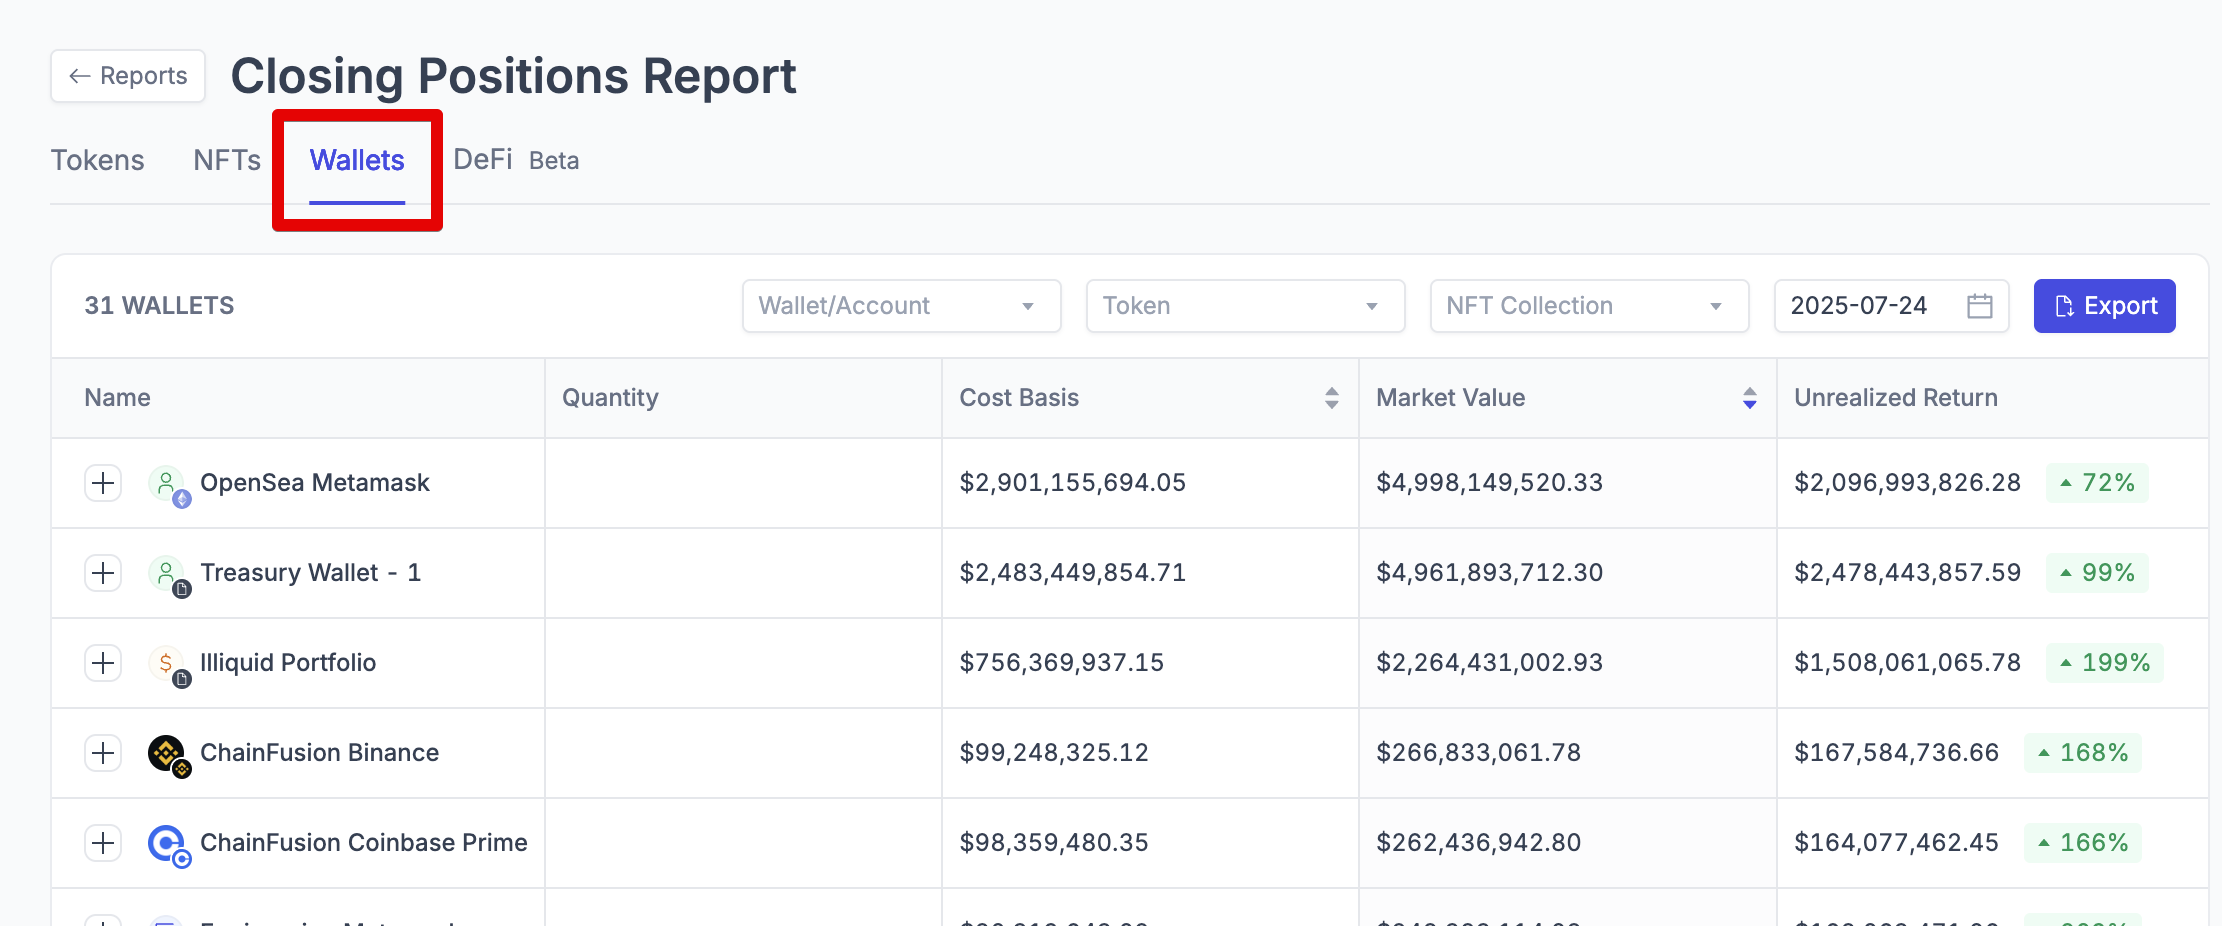Open the NFT Collection dropdown
This screenshot has height=926, width=2222.
point(1588,306)
